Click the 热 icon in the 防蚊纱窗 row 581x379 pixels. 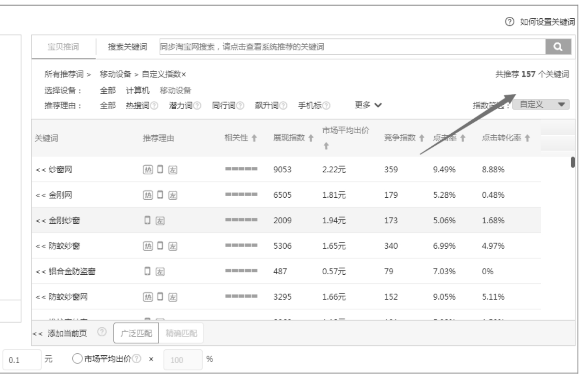click(x=148, y=246)
